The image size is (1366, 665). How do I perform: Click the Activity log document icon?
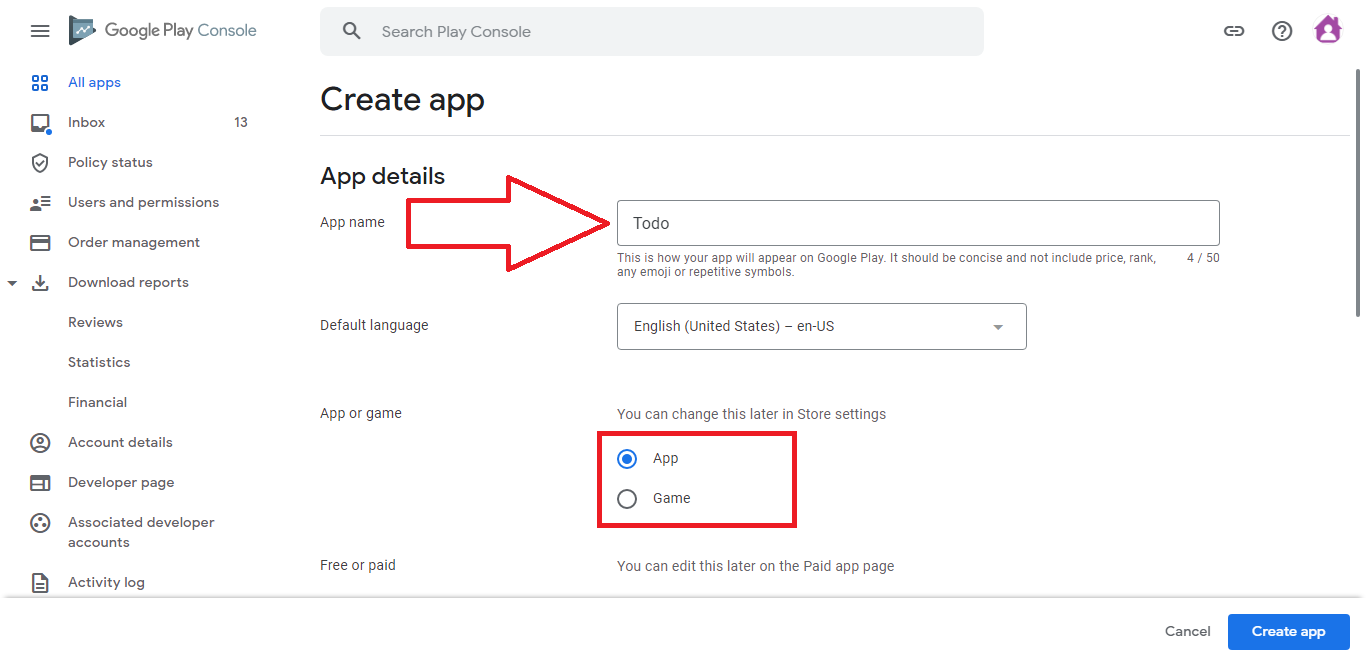[x=40, y=583]
